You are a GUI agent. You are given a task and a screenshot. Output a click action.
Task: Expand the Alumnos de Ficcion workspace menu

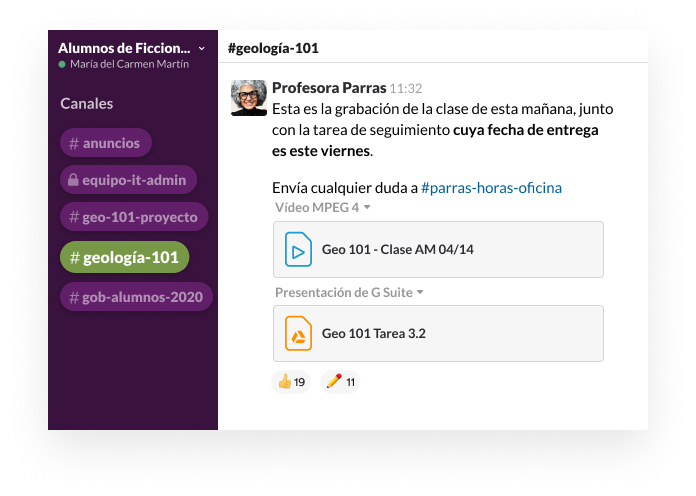pyautogui.click(x=202, y=48)
